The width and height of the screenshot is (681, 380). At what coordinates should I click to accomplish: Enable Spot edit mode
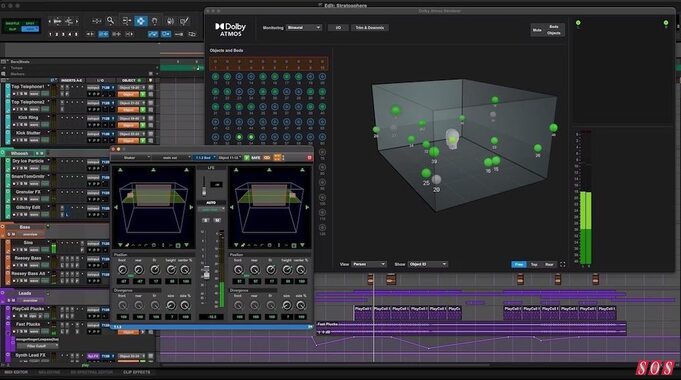click(30, 23)
